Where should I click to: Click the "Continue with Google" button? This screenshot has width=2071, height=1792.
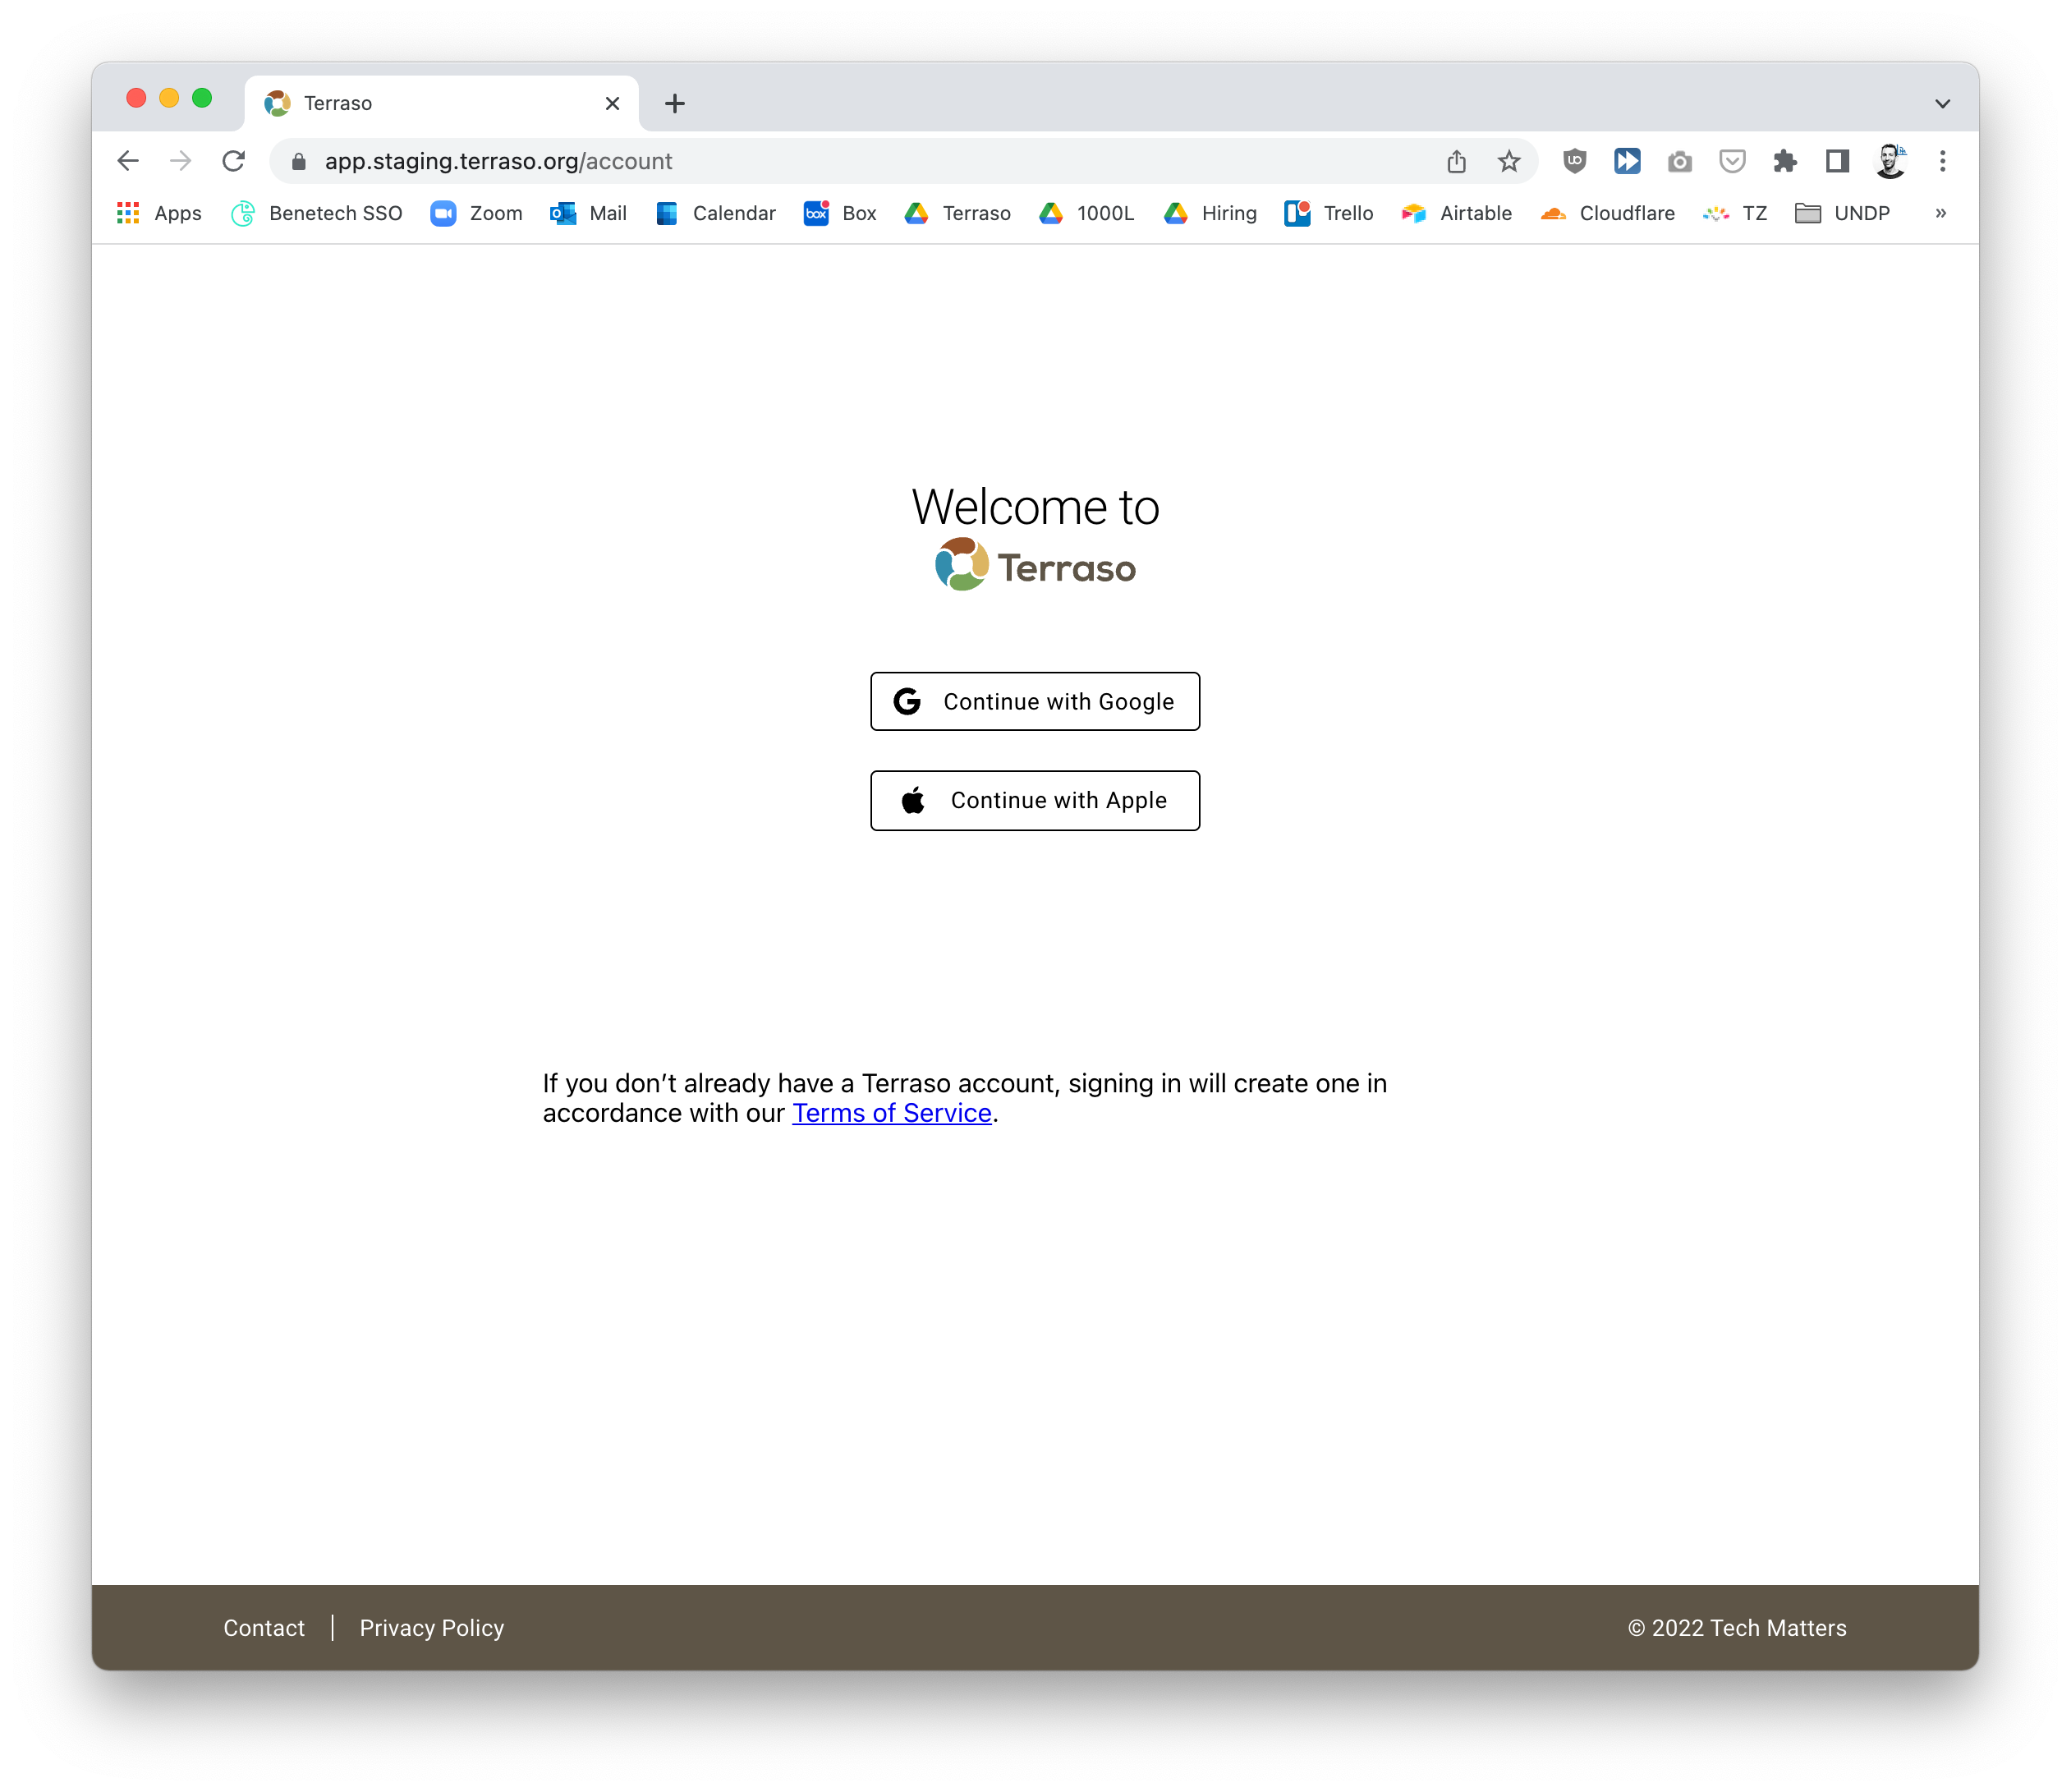[1034, 701]
